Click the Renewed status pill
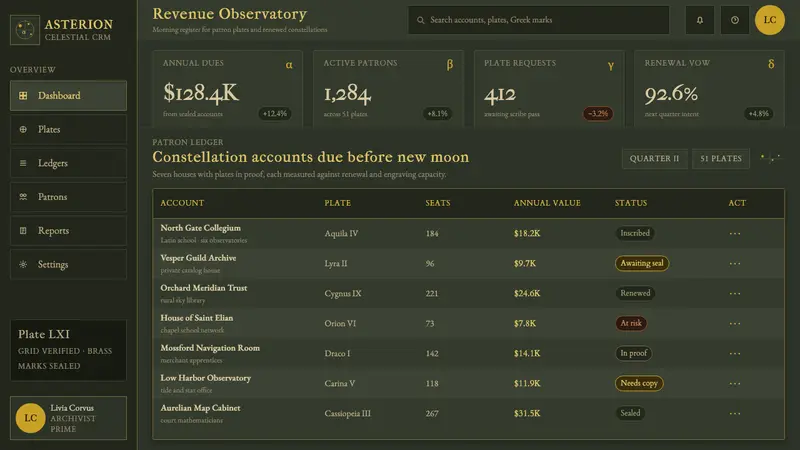 tap(635, 293)
